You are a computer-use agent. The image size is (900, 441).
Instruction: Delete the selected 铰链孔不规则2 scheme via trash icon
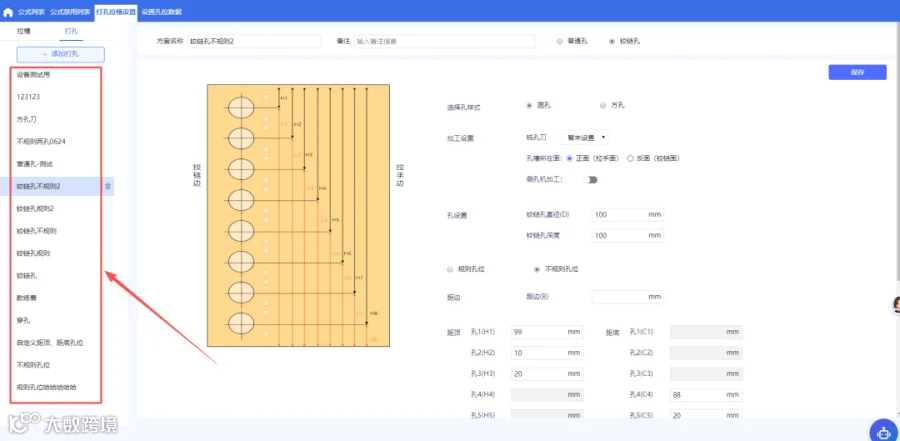tap(108, 186)
